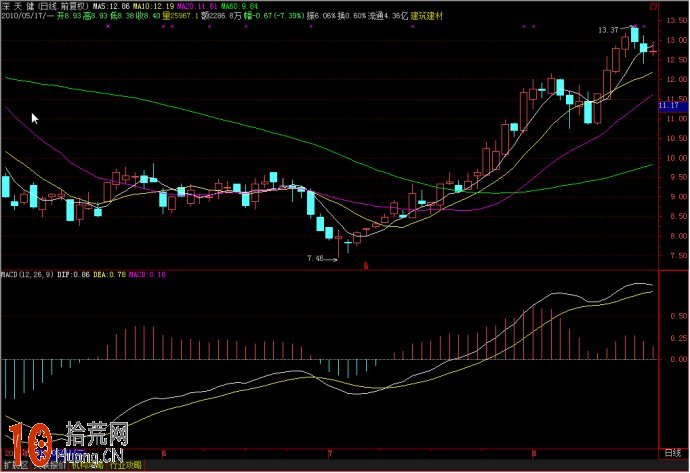Switch to the 关联报价 bottom tab
Image resolution: width=690 pixels, height=473 pixels.
[x=48, y=466]
